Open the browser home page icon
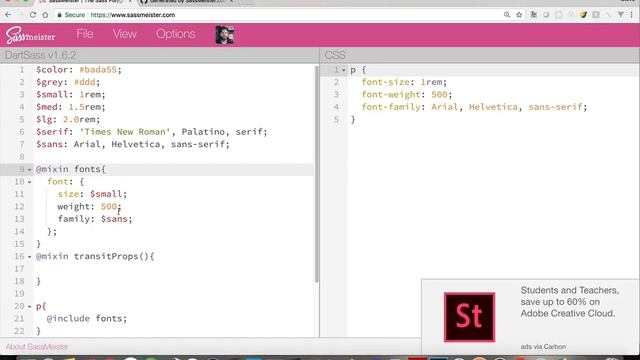Image resolution: width=640 pixels, height=360 pixels. tap(45, 15)
